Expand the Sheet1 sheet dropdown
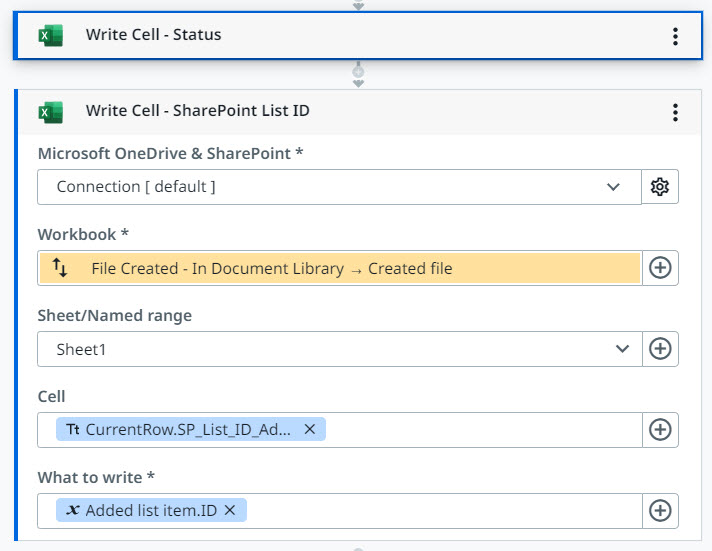This screenshot has width=712, height=551. point(622,349)
